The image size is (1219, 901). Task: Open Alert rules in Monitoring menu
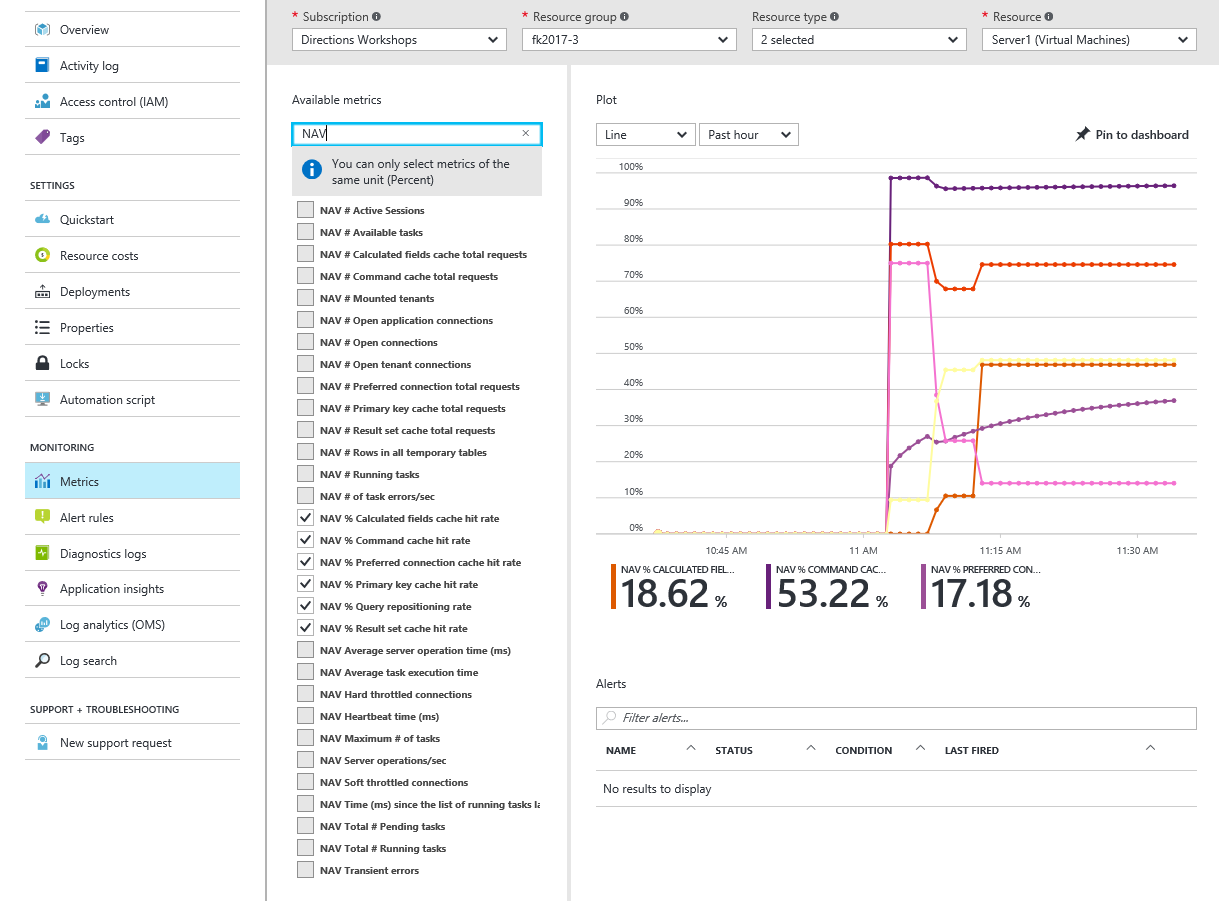tap(87, 518)
